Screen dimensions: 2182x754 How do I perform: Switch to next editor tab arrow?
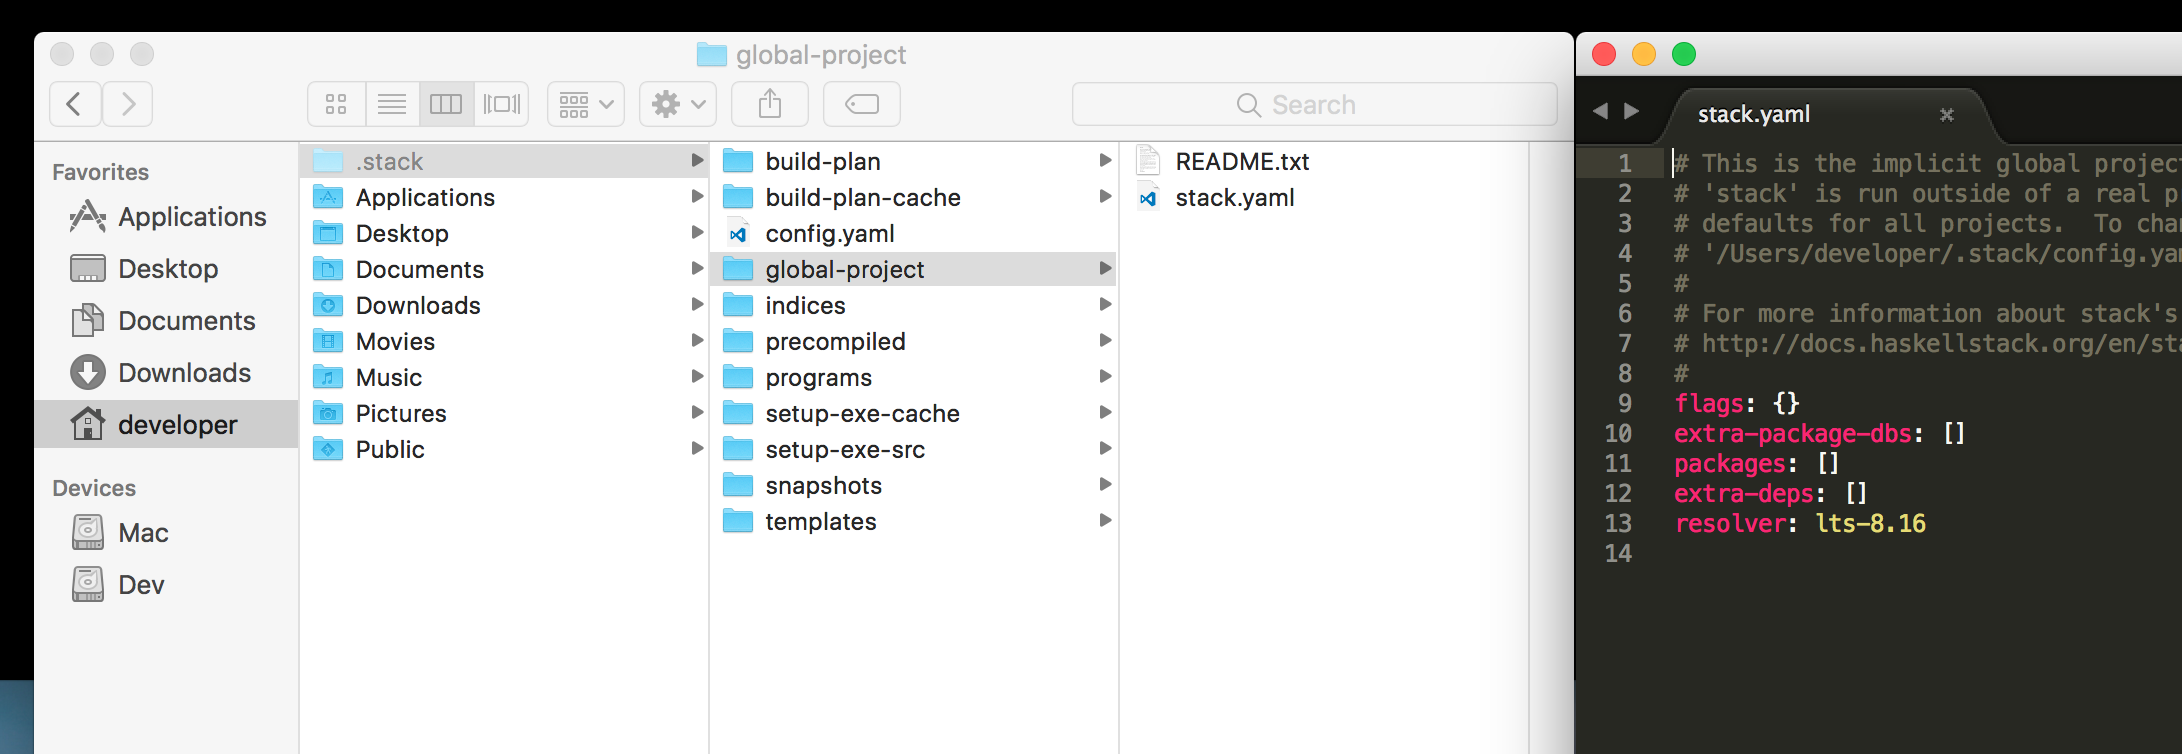click(x=1632, y=111)
